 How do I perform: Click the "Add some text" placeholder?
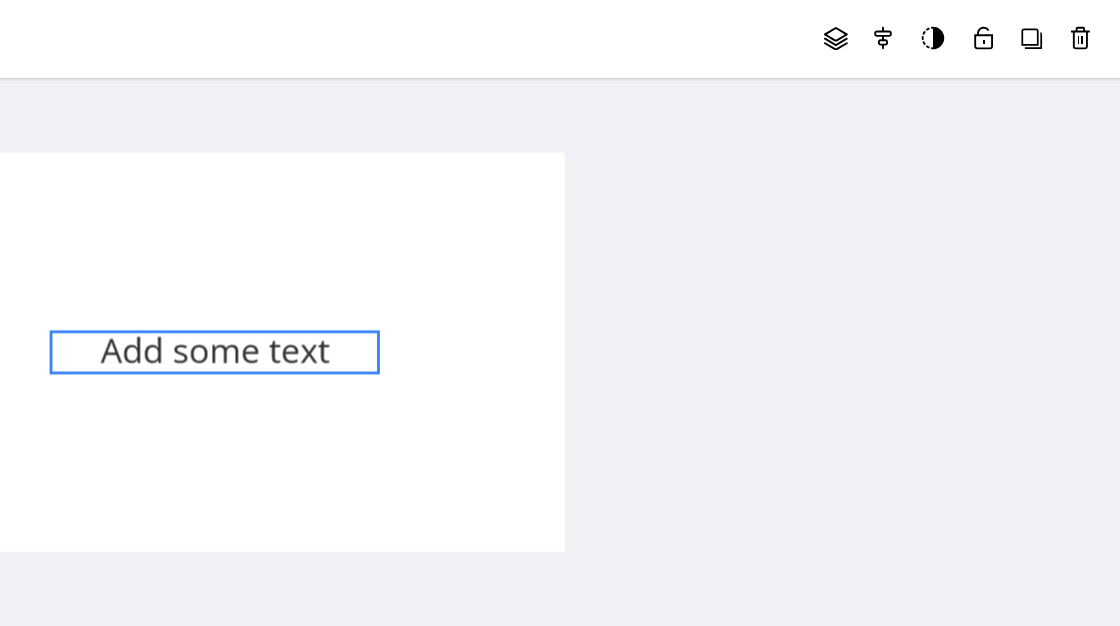coord(213,351)
